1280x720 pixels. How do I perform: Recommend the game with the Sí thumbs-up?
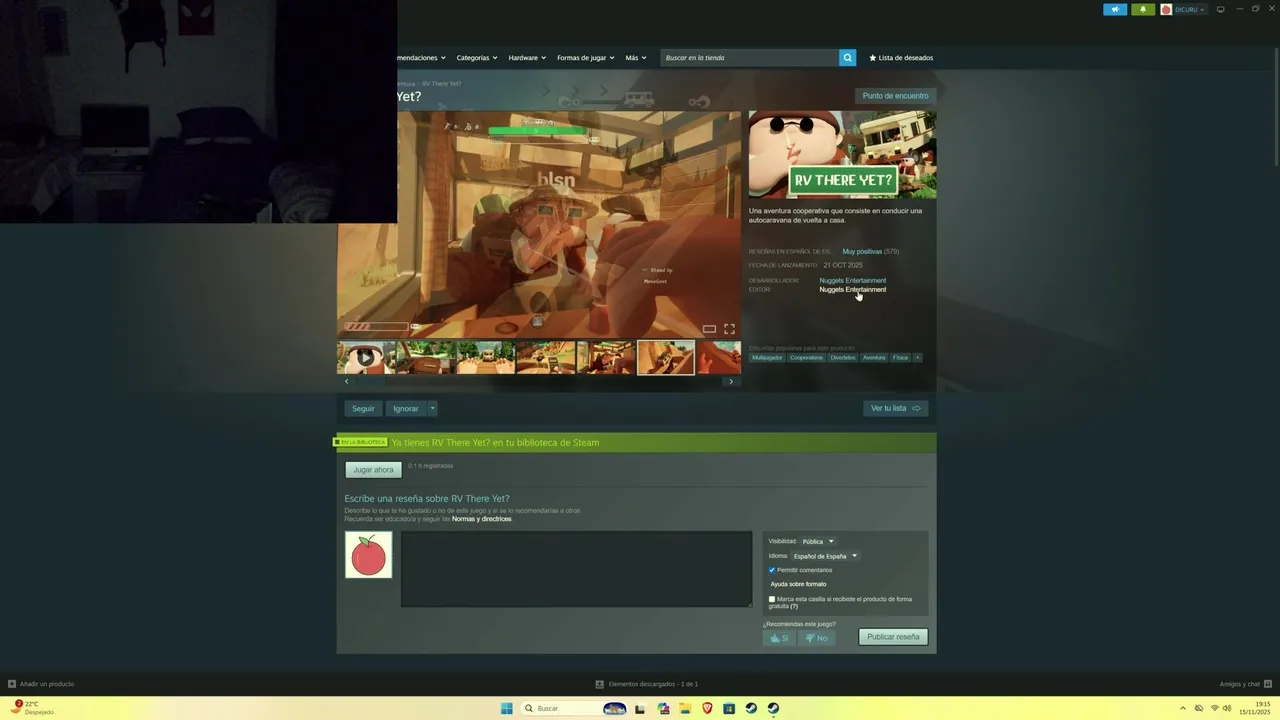pyautogui.click(x=779, y=638)
